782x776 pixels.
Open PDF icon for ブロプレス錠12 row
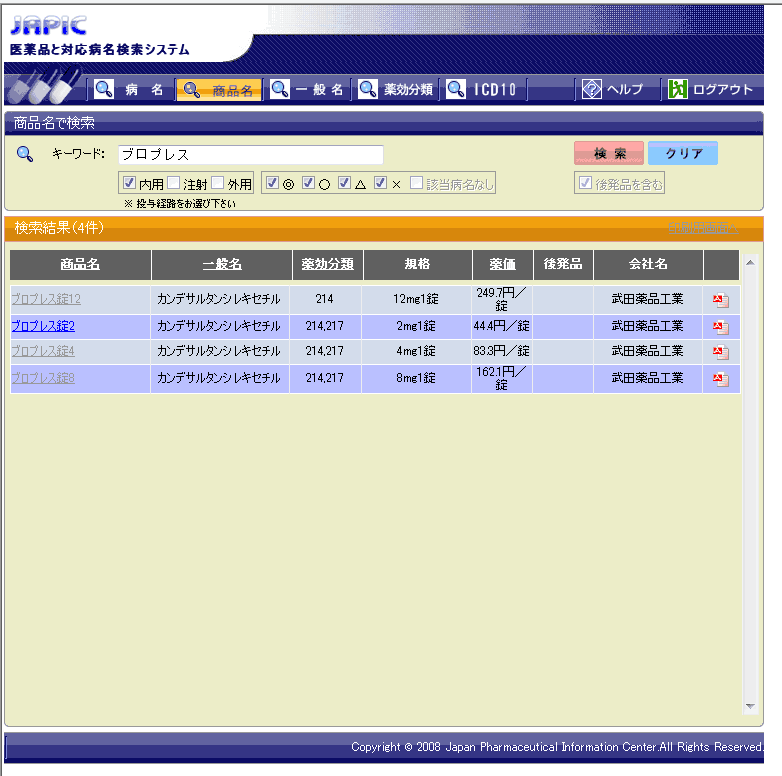click(x=720, y=299)
